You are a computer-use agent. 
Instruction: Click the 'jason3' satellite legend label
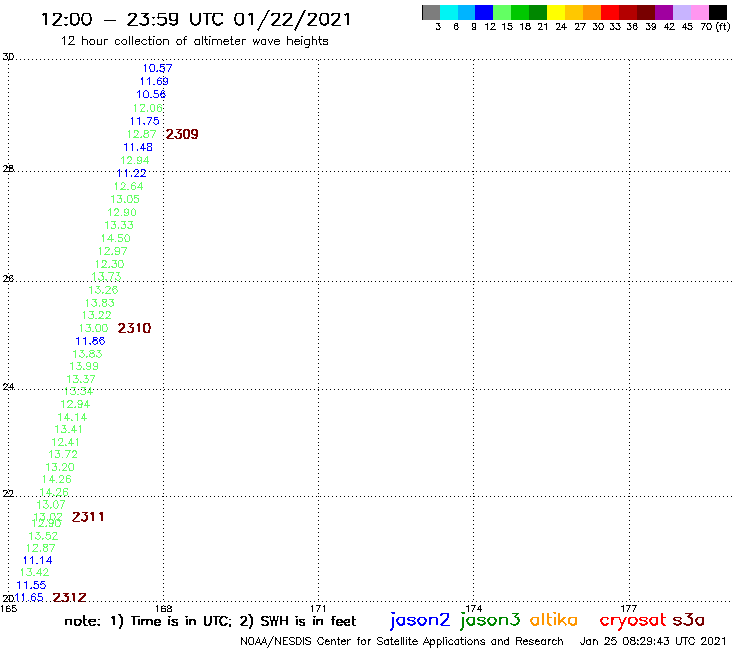tap(490, 620)
